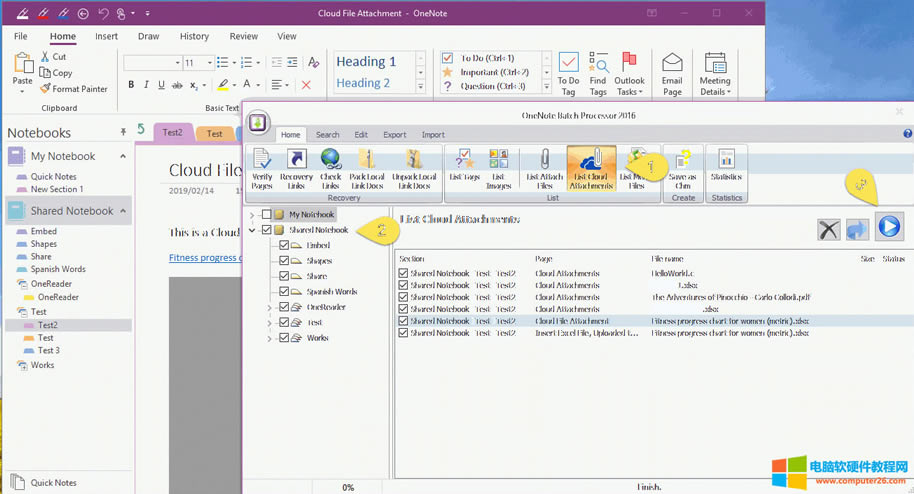Click the Verify Pages icon
The image size is (914, 494).
262,168
